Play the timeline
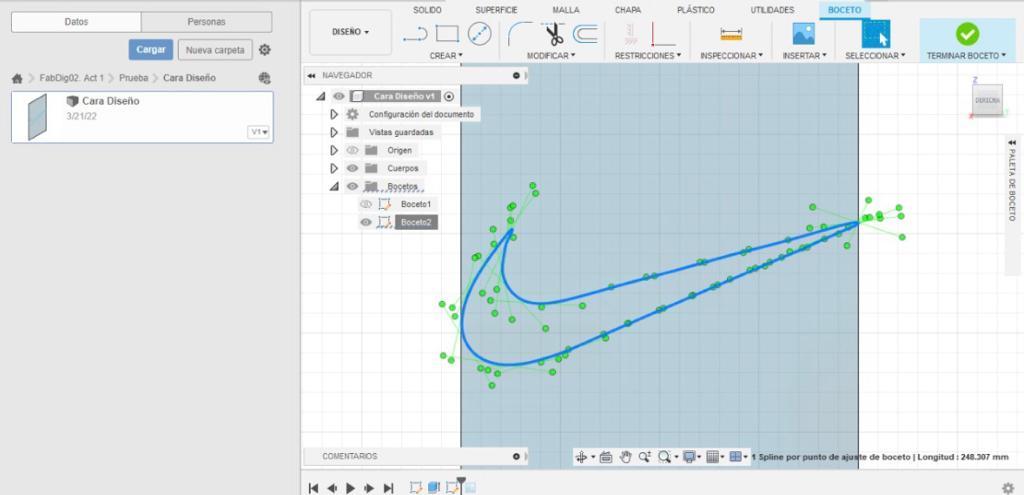The image size is (1024, 495). point(351,488)
